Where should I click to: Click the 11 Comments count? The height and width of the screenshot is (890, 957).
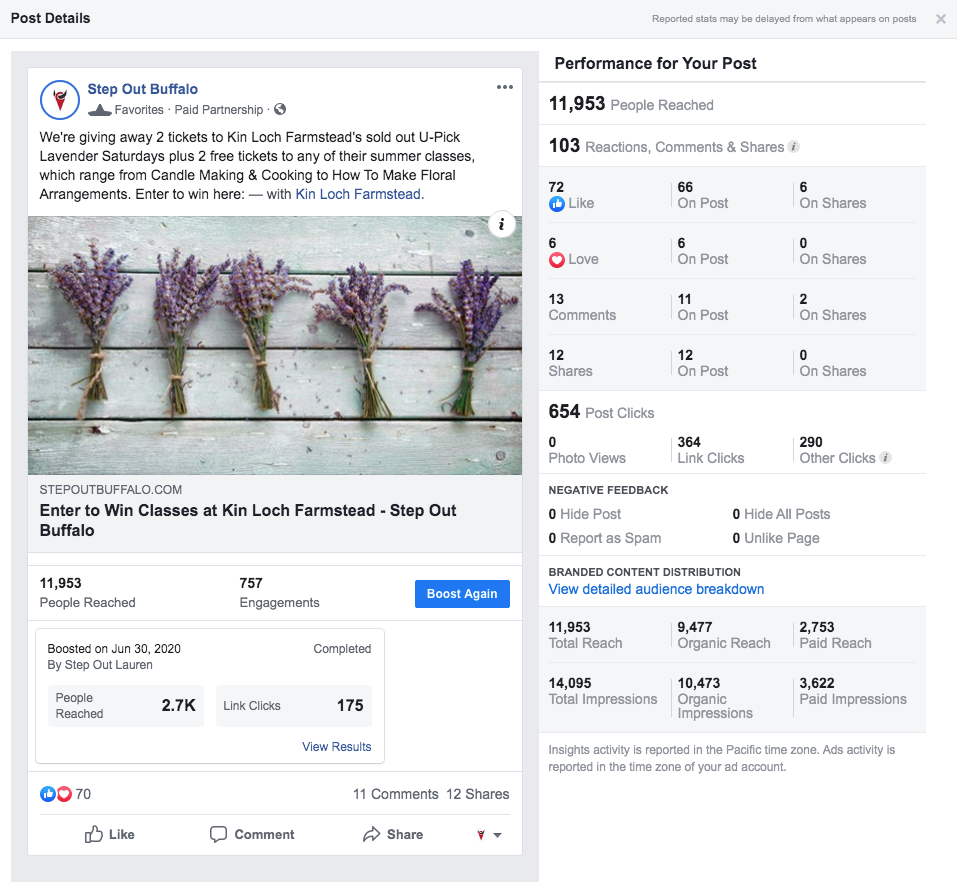pos(395,794)
